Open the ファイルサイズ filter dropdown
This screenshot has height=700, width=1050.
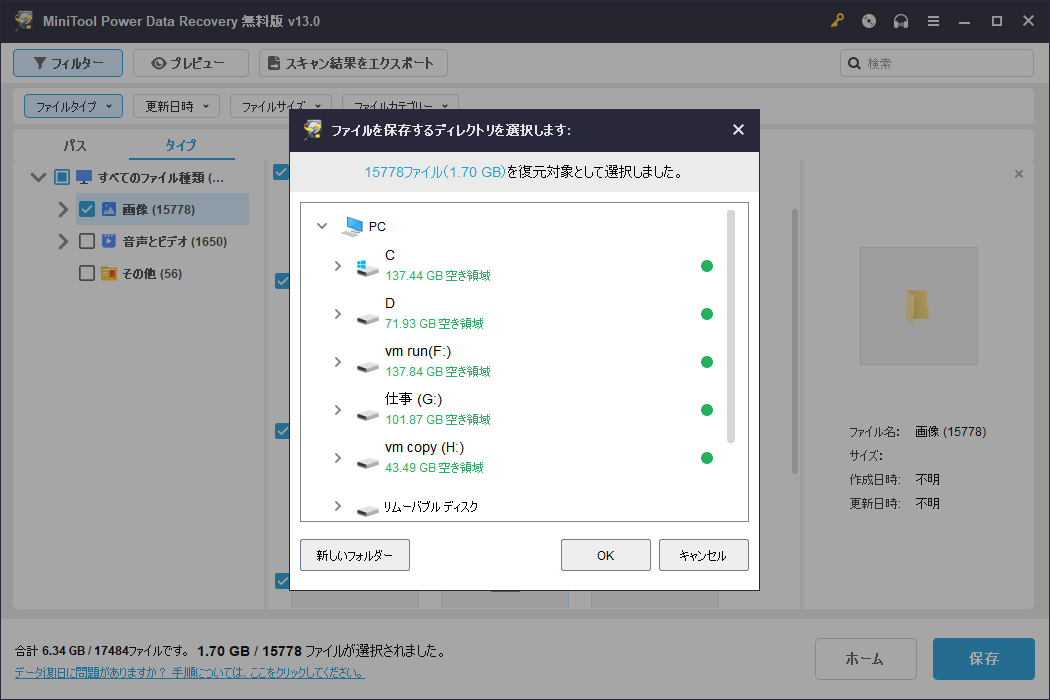(x=281, y=106)
